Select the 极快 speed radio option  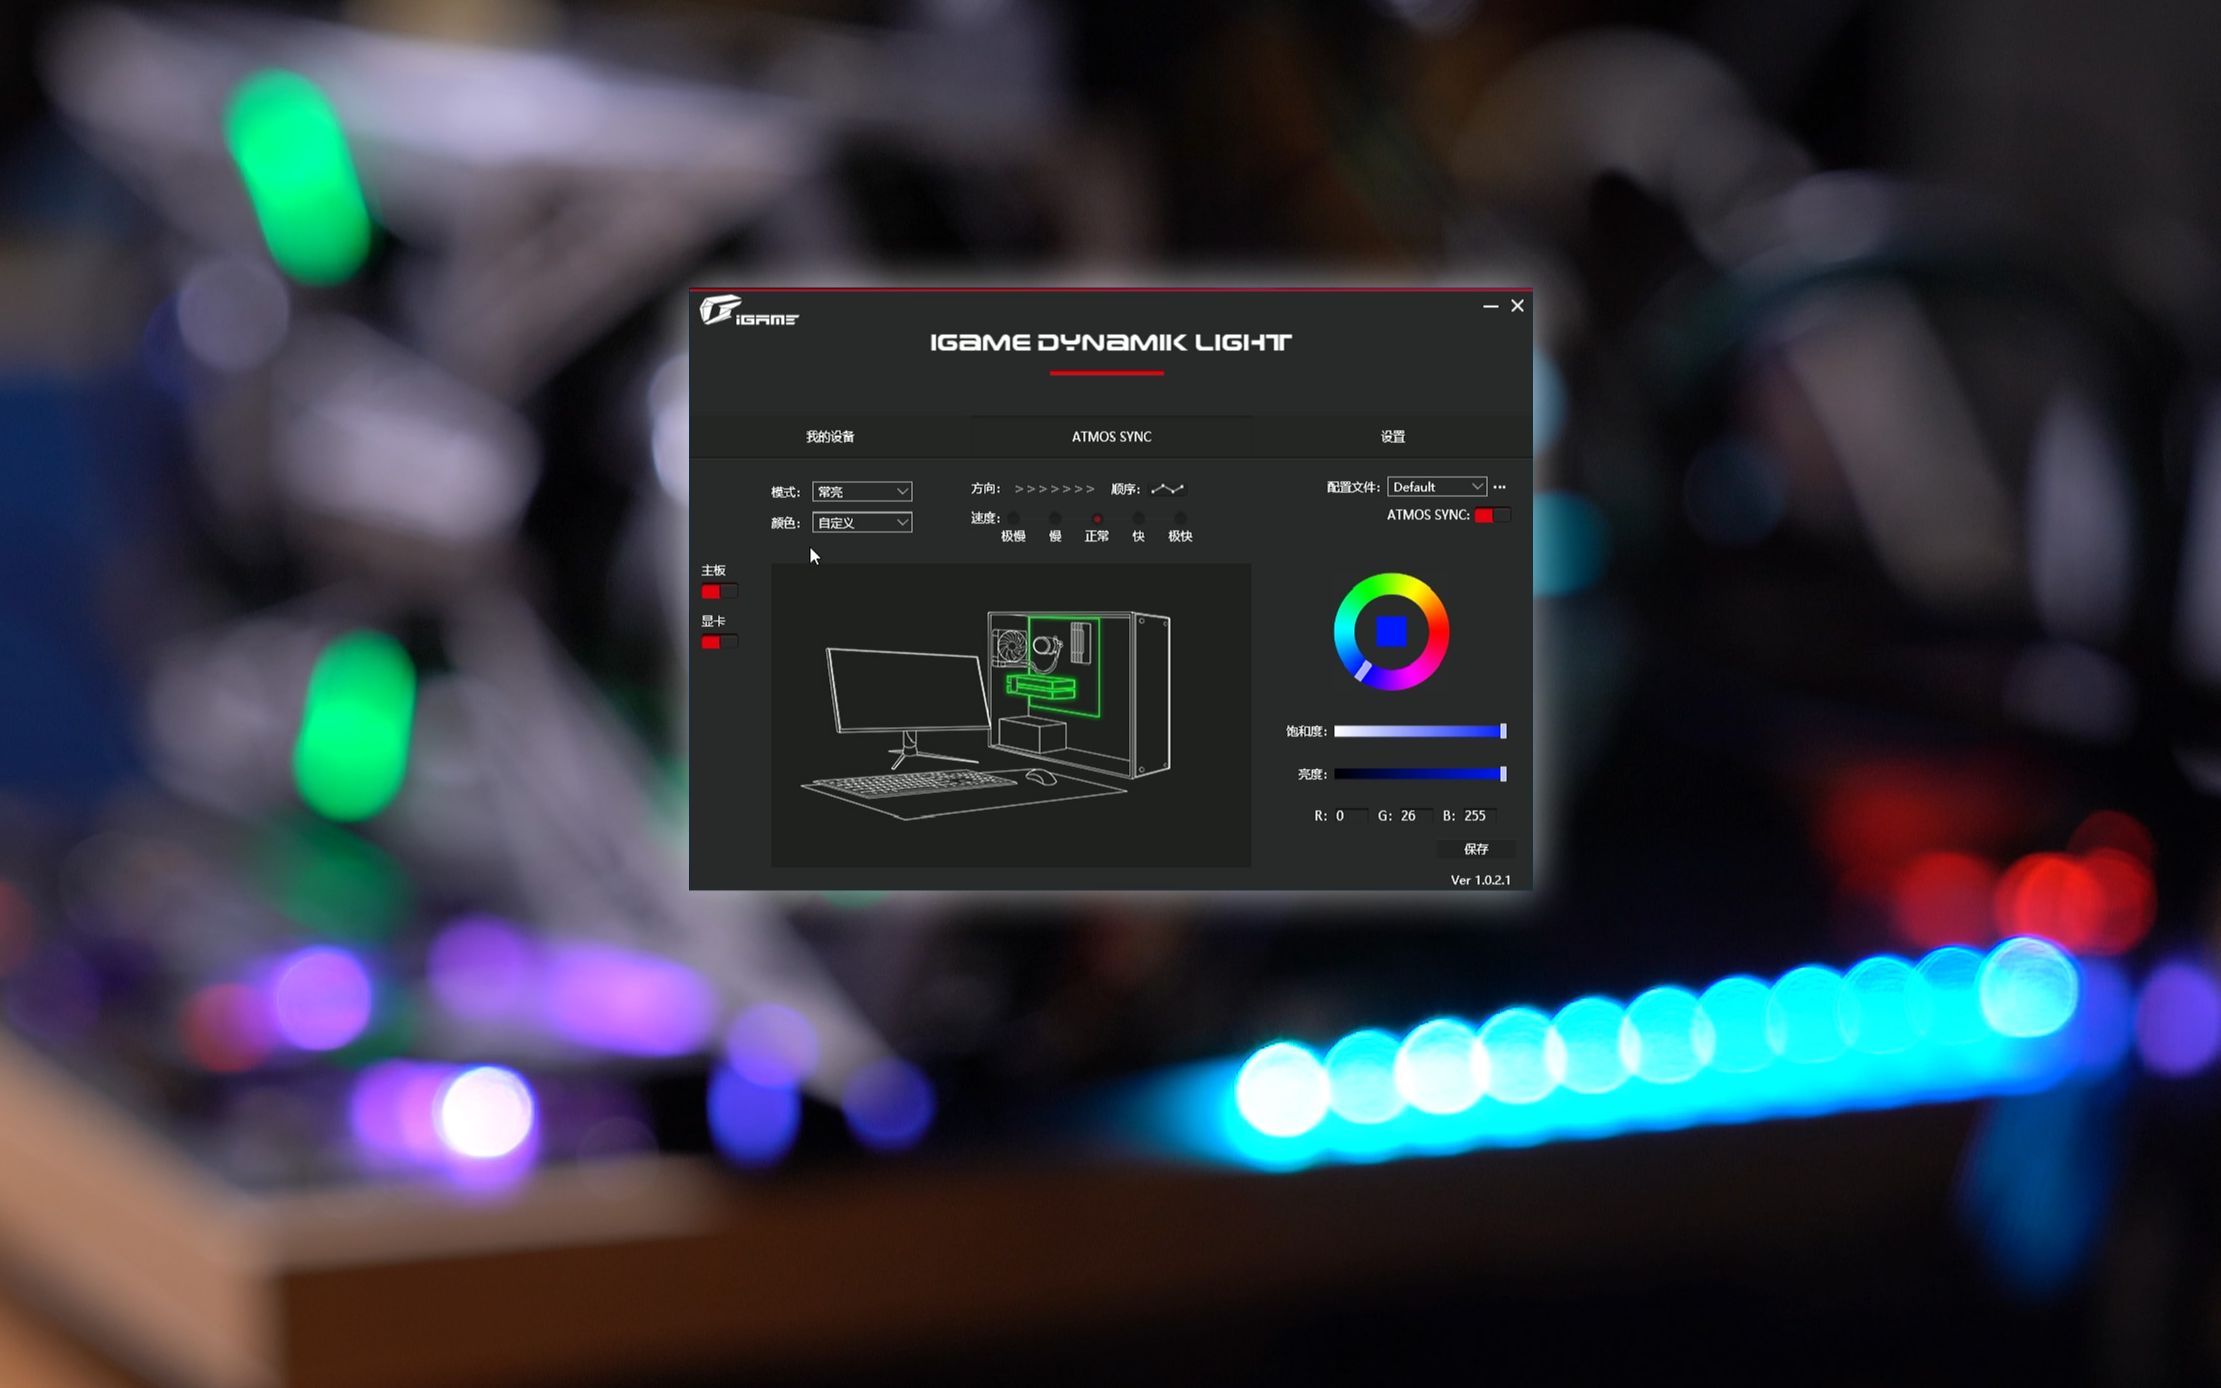[x=1180, y=519]
